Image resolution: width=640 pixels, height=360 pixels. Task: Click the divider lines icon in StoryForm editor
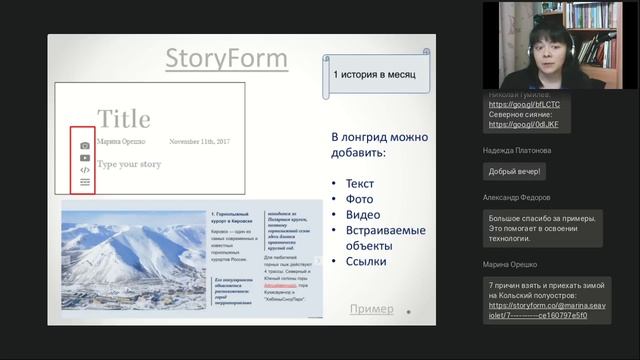pyautogui.click(x=85, y=182)
